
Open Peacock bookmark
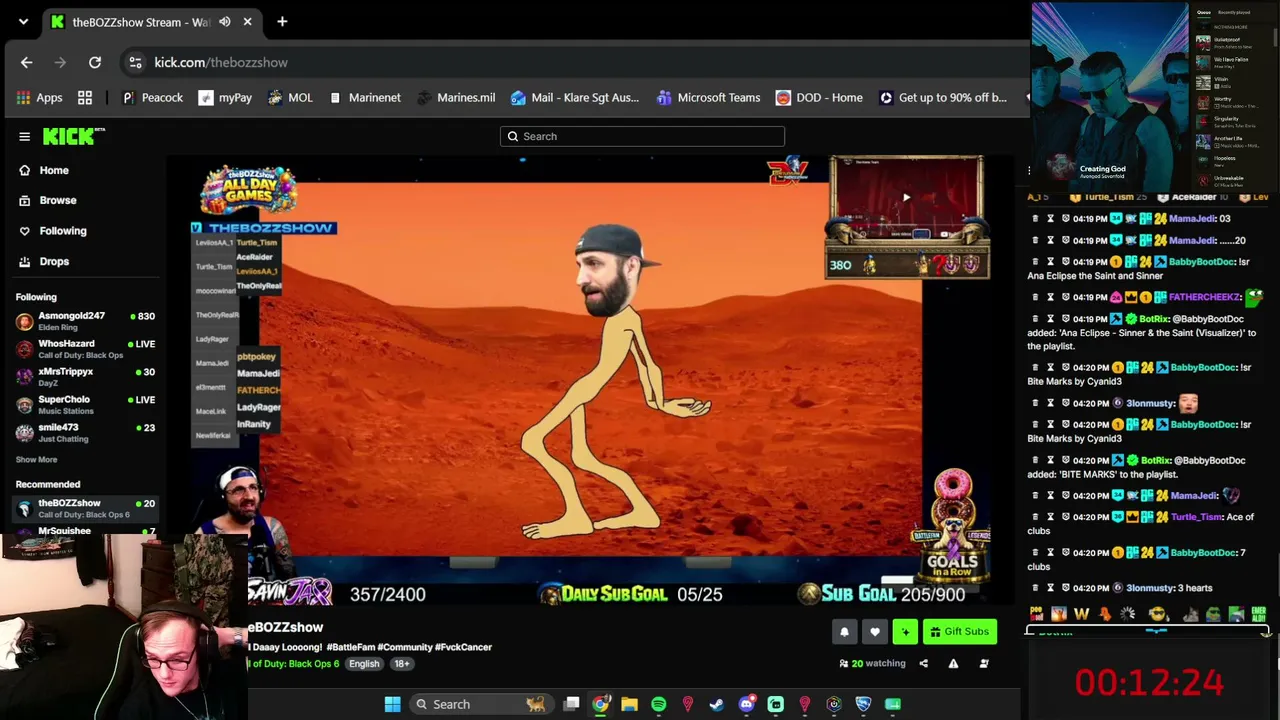click(x=152, y=98)
